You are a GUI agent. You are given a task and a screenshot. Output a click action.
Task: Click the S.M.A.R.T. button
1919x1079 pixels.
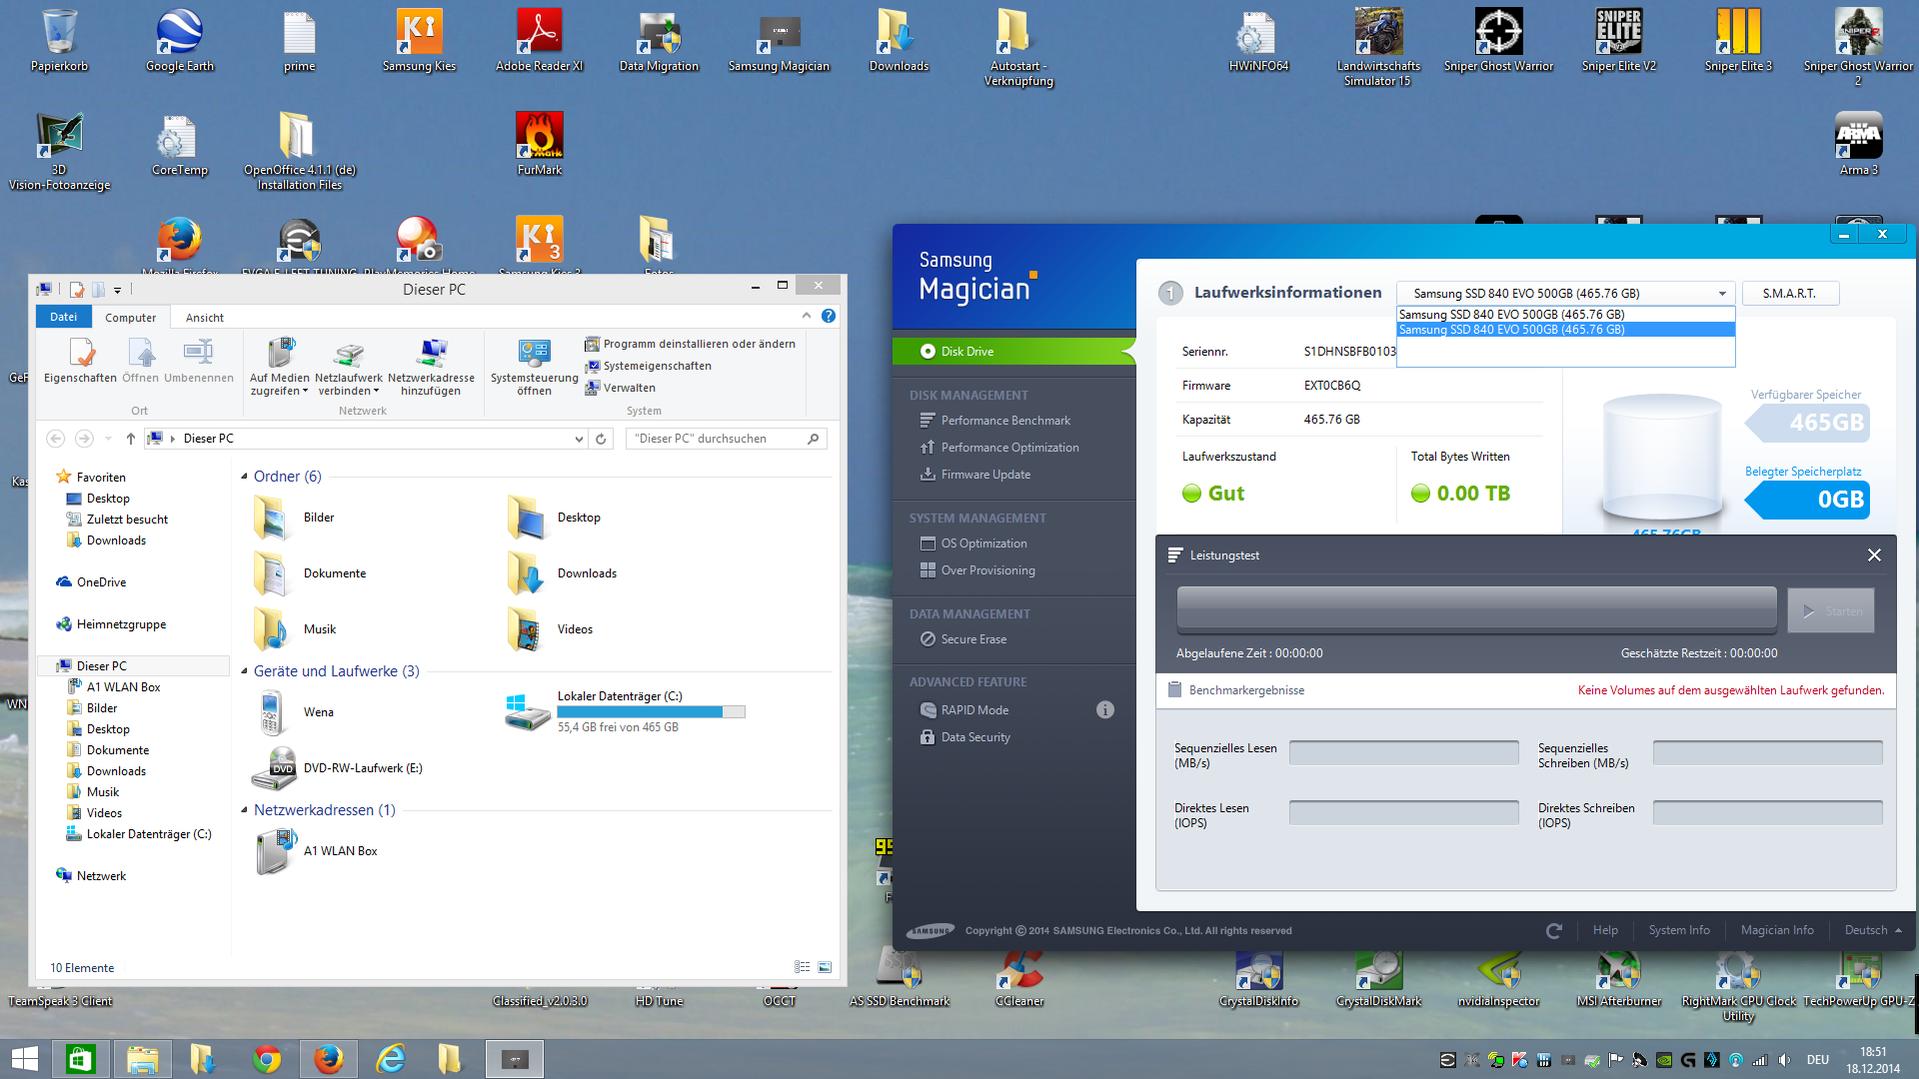pyautogui.click(x=1790, y=293)
